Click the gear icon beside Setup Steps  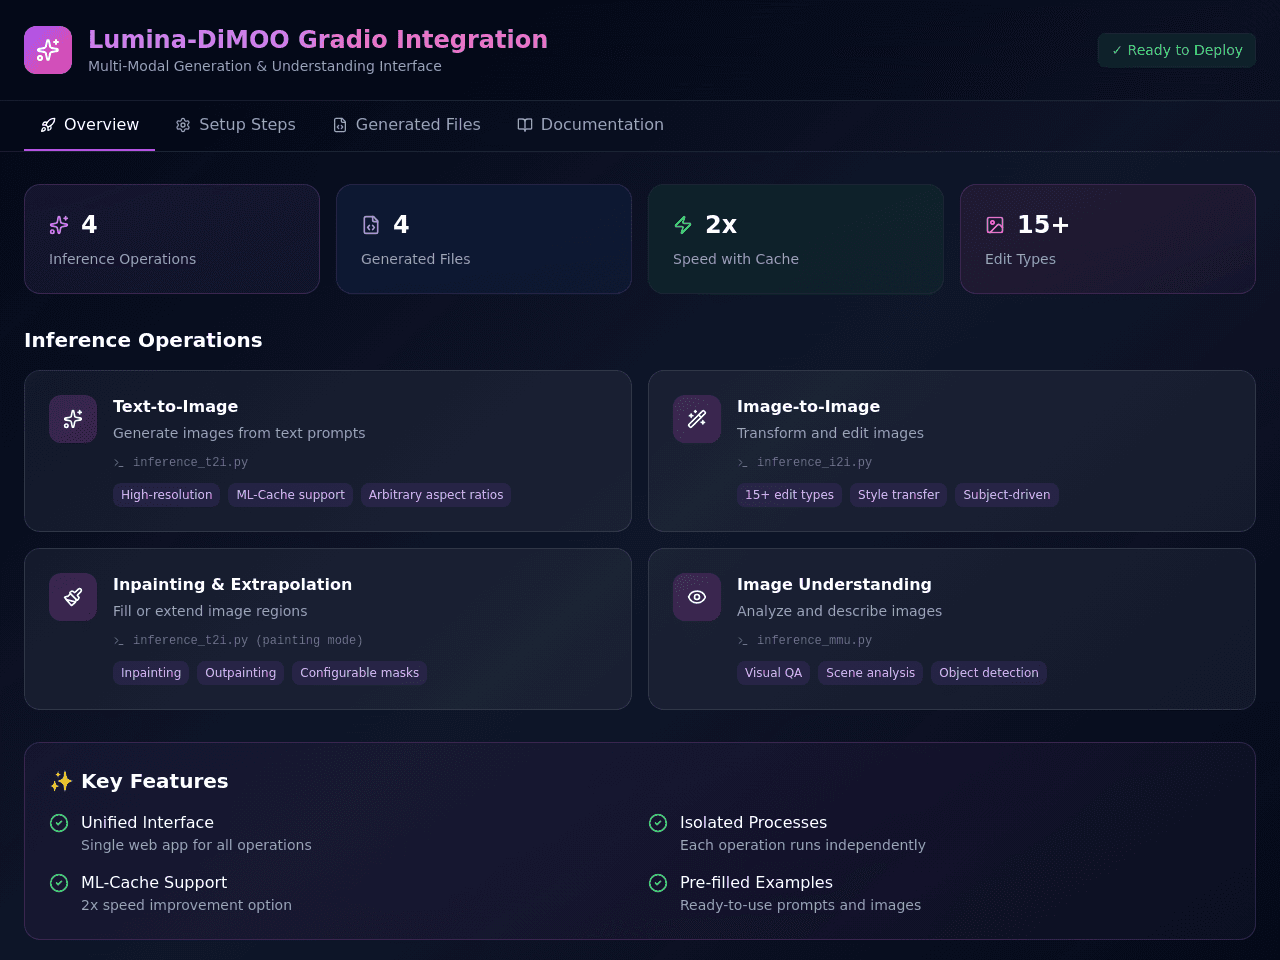pyautogui.click(x=183, y=125)
